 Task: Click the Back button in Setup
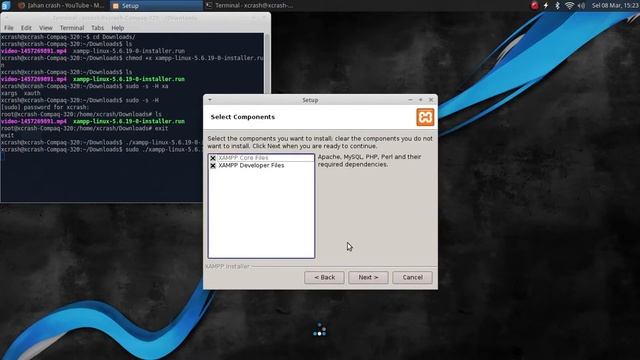tap(324, 277)
